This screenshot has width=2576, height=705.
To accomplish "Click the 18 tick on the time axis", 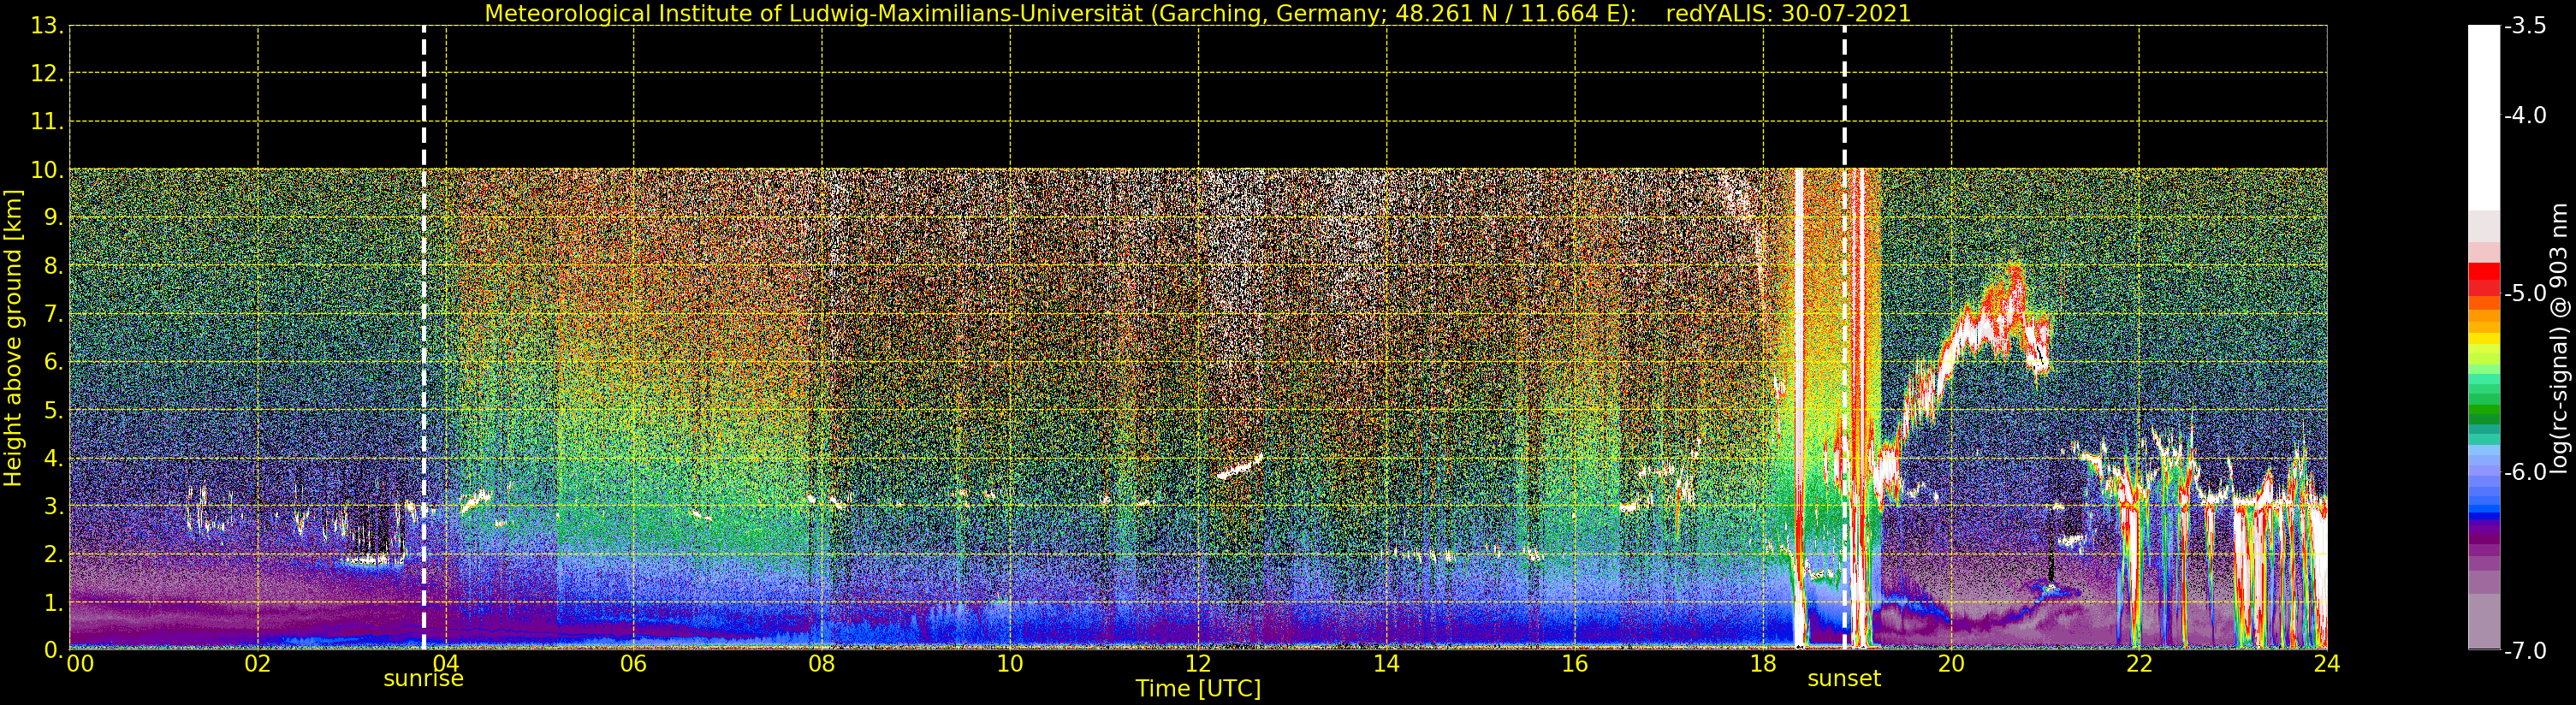I will point(1763,663).
